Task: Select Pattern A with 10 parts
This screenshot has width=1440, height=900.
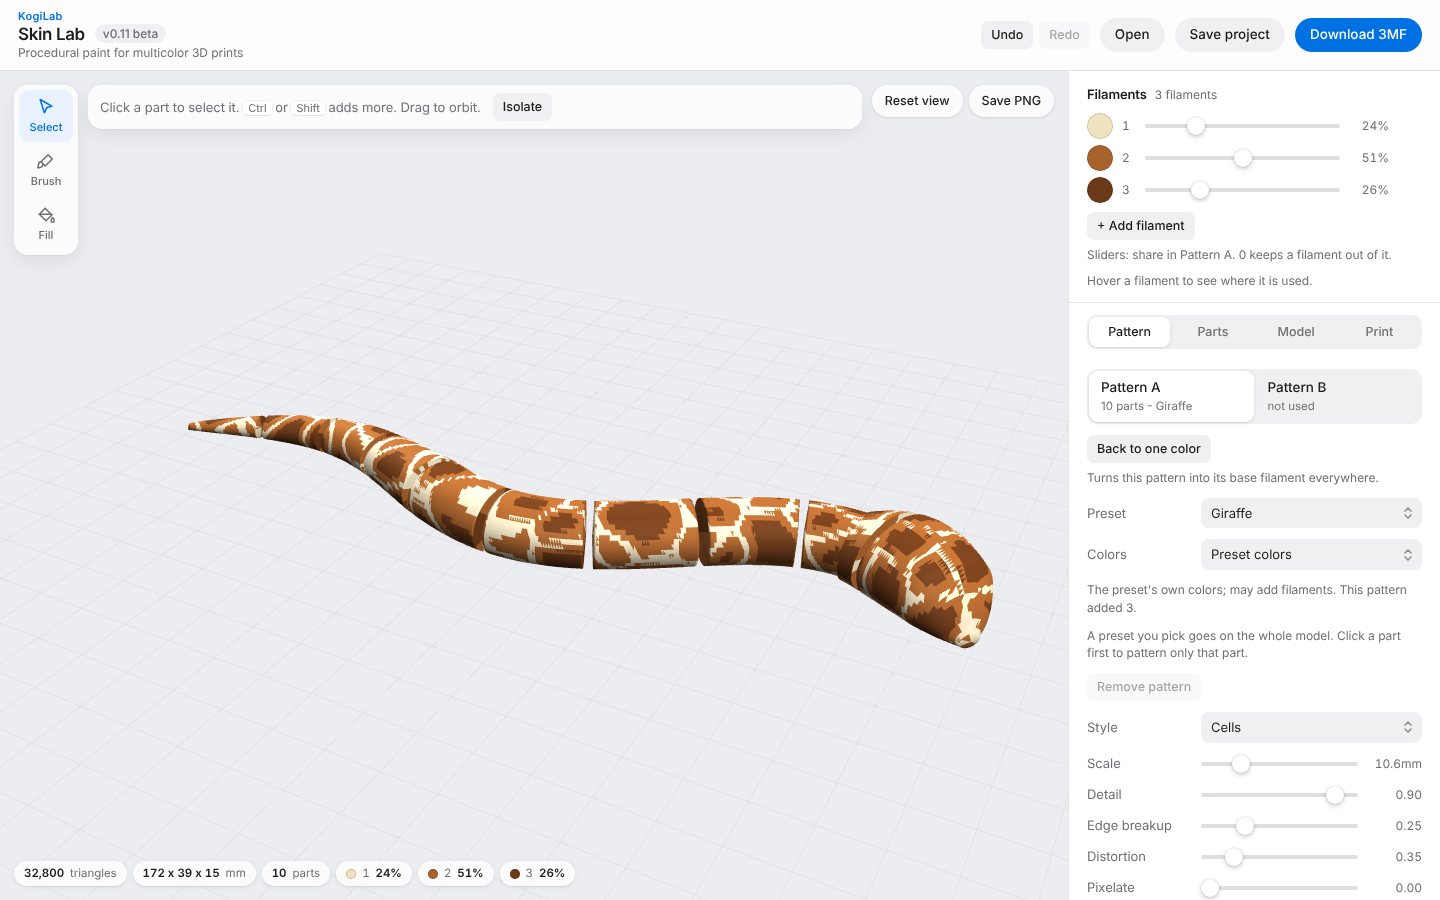Action: [x=1171, y=396]
